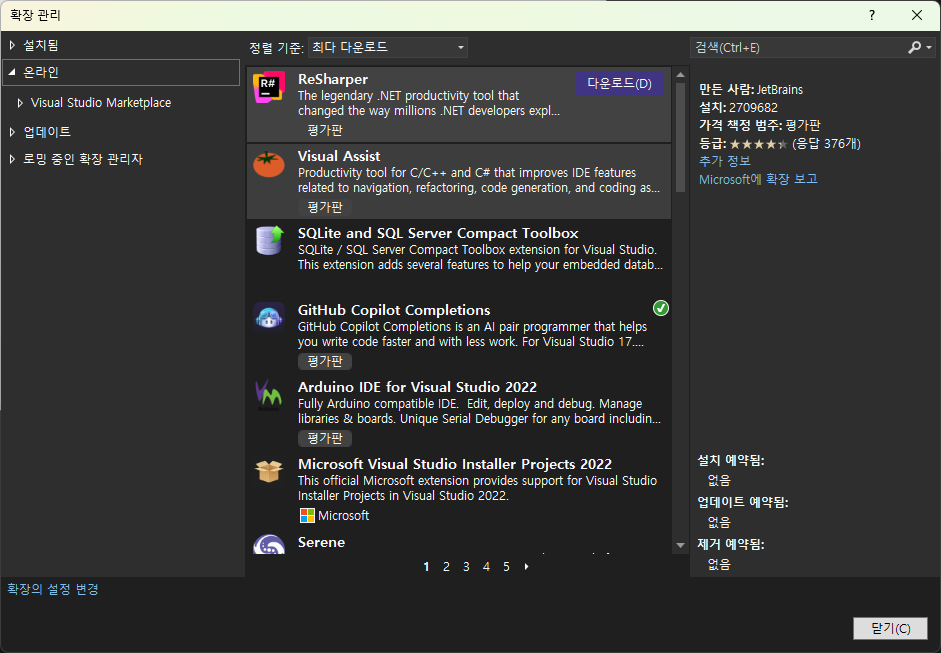The image size is (941, 653).
Task: Click the search magnifier icon
Action: (914, 47)
